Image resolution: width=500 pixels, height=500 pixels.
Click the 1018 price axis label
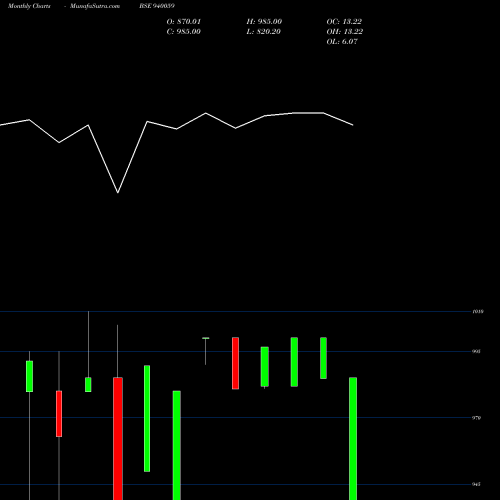(x=478, y=312)
